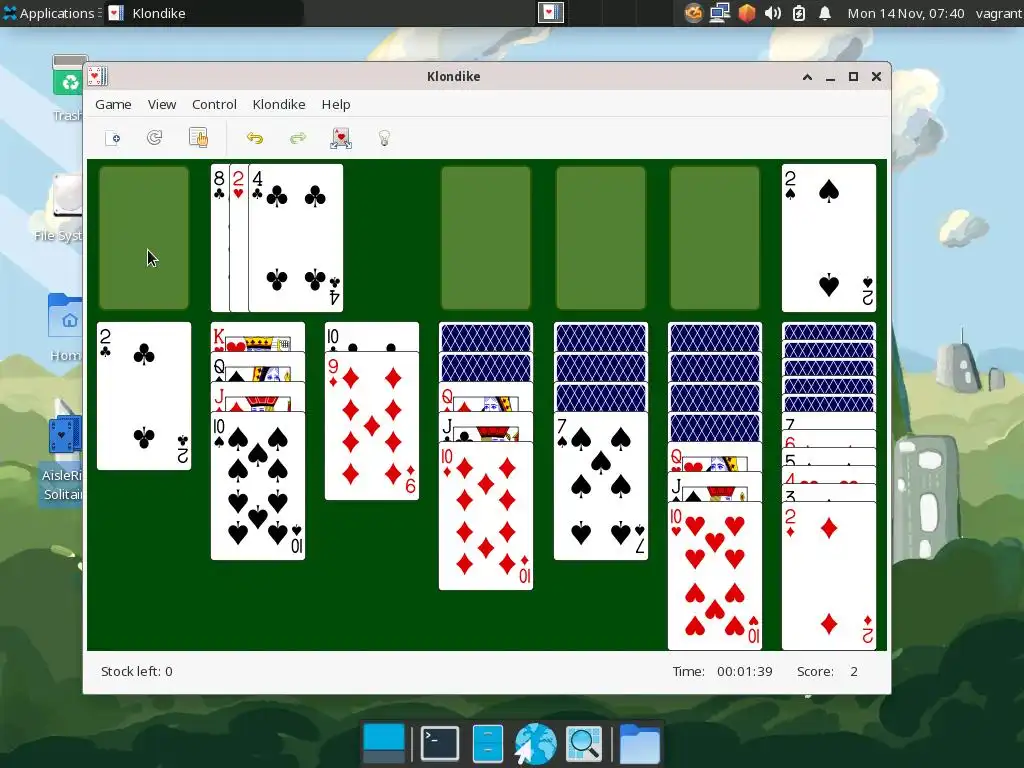This screenshot has height=768, width=1024.
Task: Select the King of hearts card
Action: coord(258,337)
